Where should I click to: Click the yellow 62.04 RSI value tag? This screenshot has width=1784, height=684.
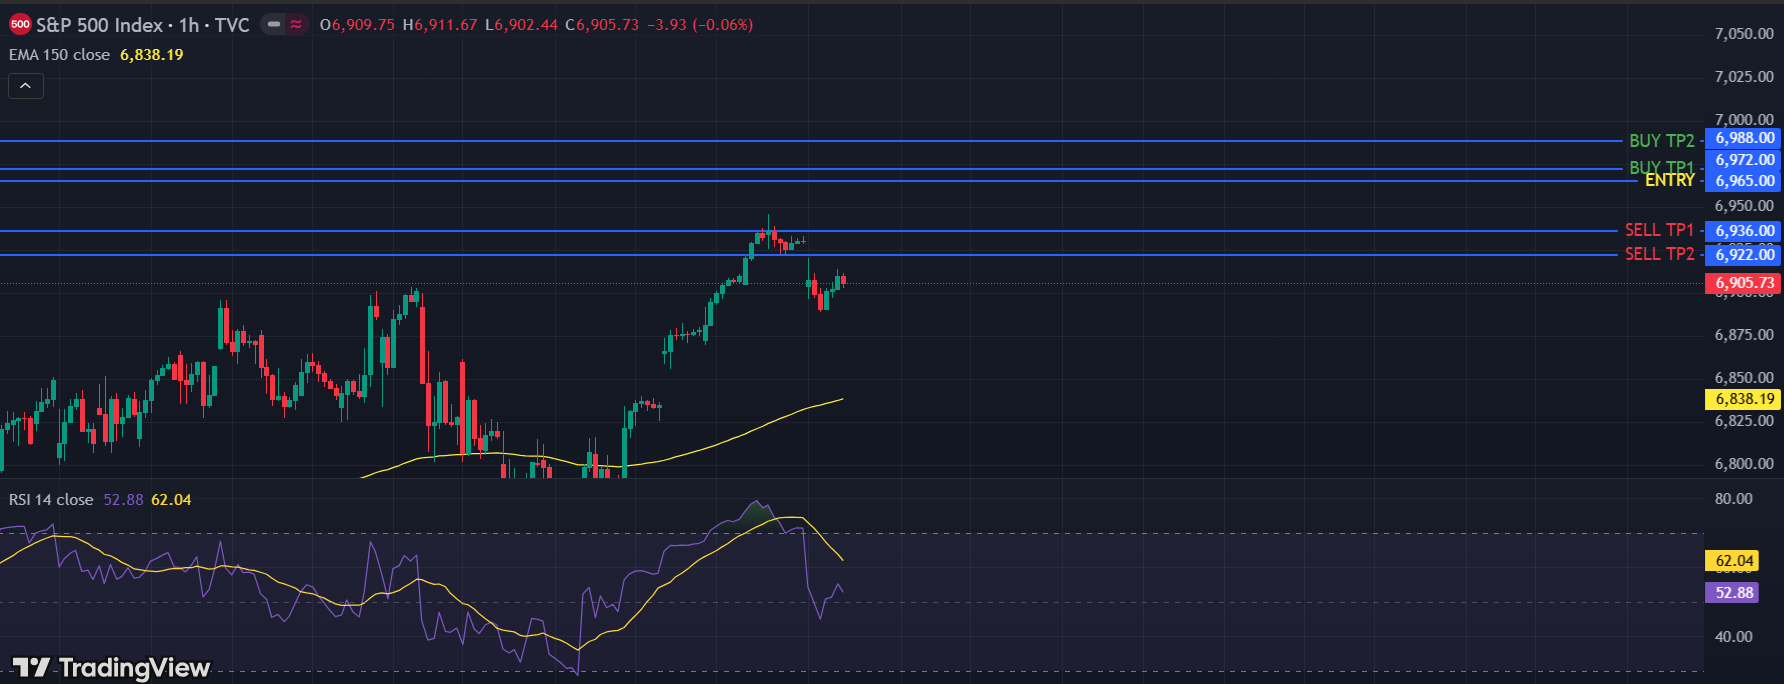point(1734,561)
